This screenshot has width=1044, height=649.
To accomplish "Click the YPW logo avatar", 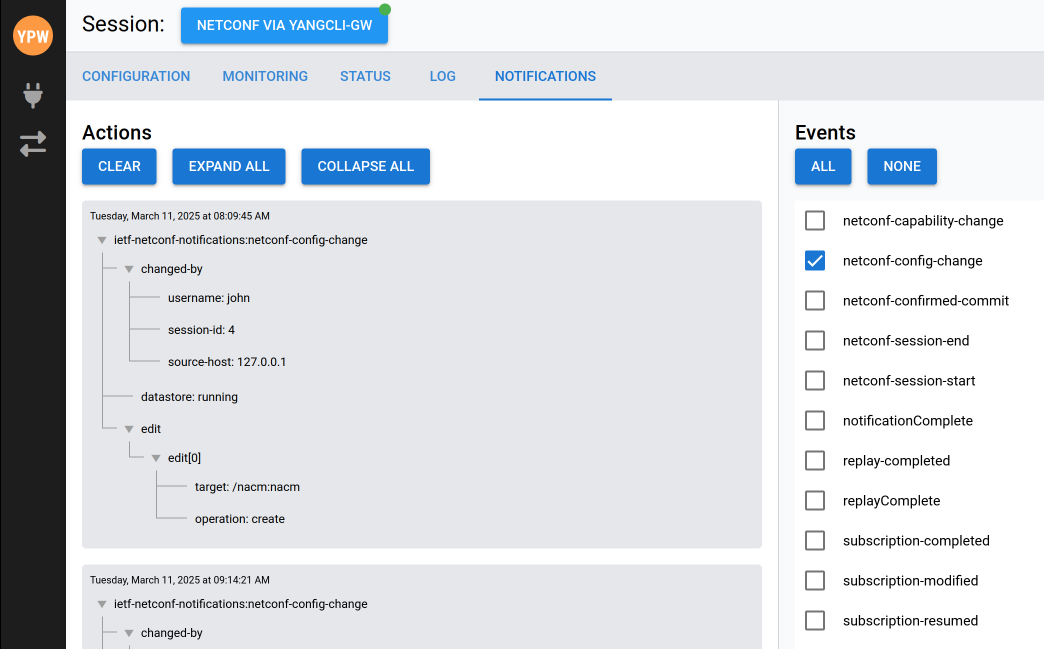I will 33,36.
